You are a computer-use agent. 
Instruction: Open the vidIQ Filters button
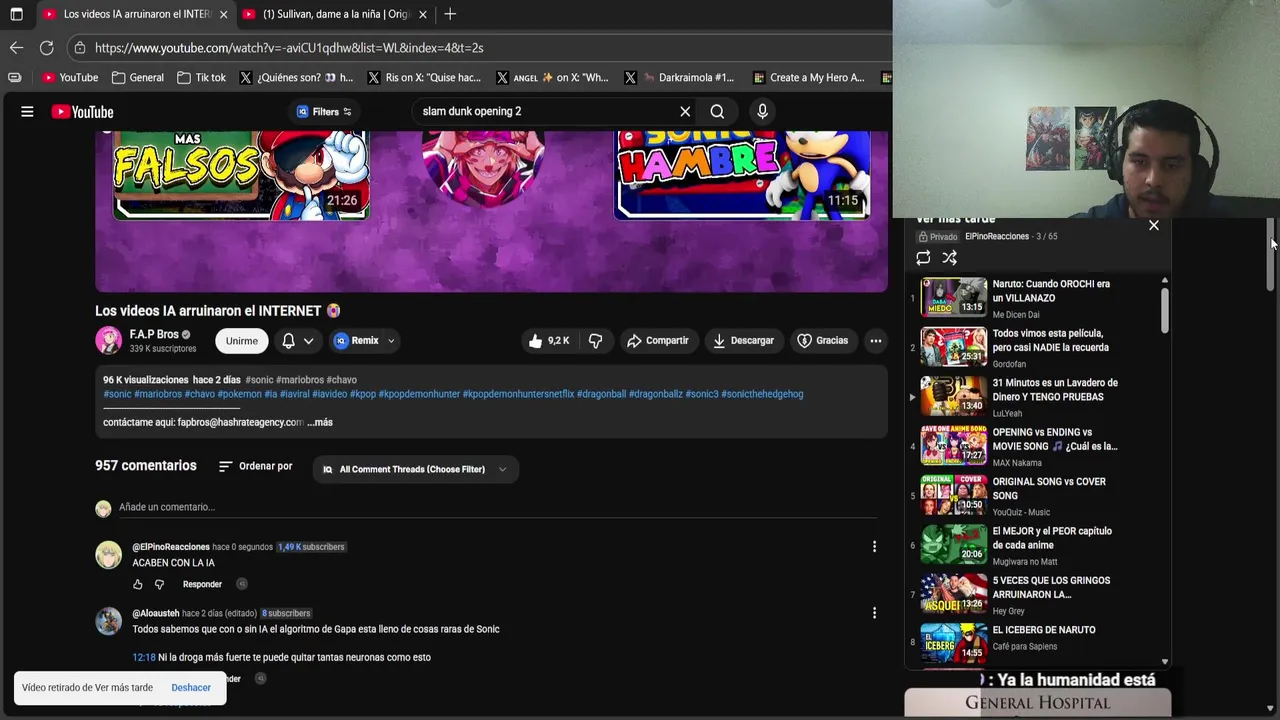click(x=324, y=112)
